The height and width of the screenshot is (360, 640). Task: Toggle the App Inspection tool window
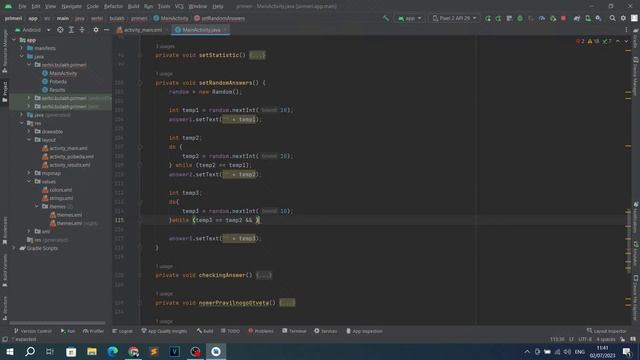tap(364, 331)
